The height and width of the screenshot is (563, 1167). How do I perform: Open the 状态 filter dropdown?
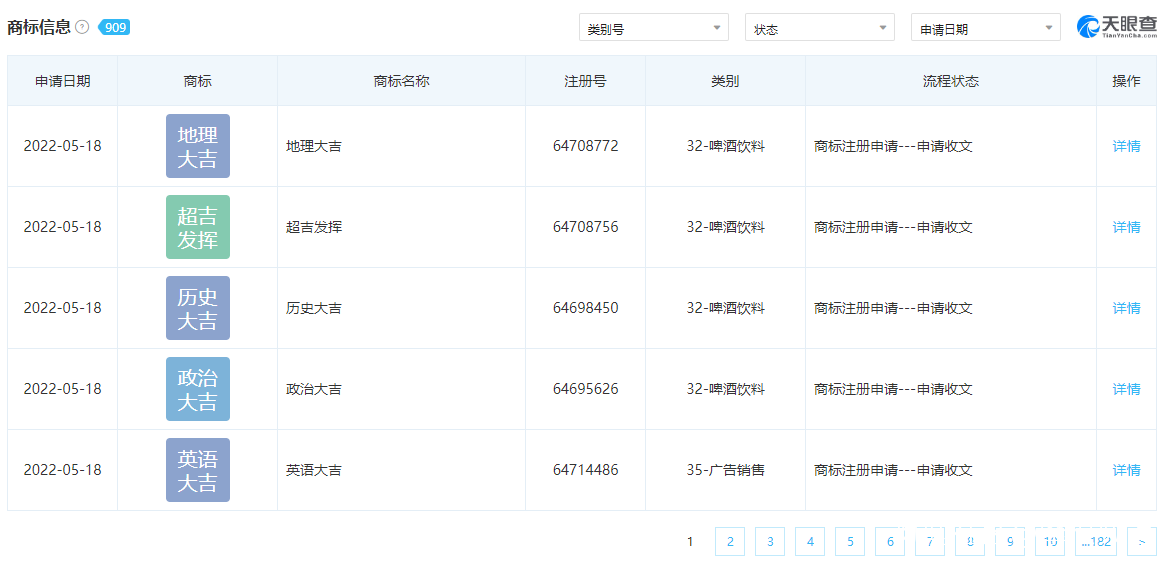point(820,28)
